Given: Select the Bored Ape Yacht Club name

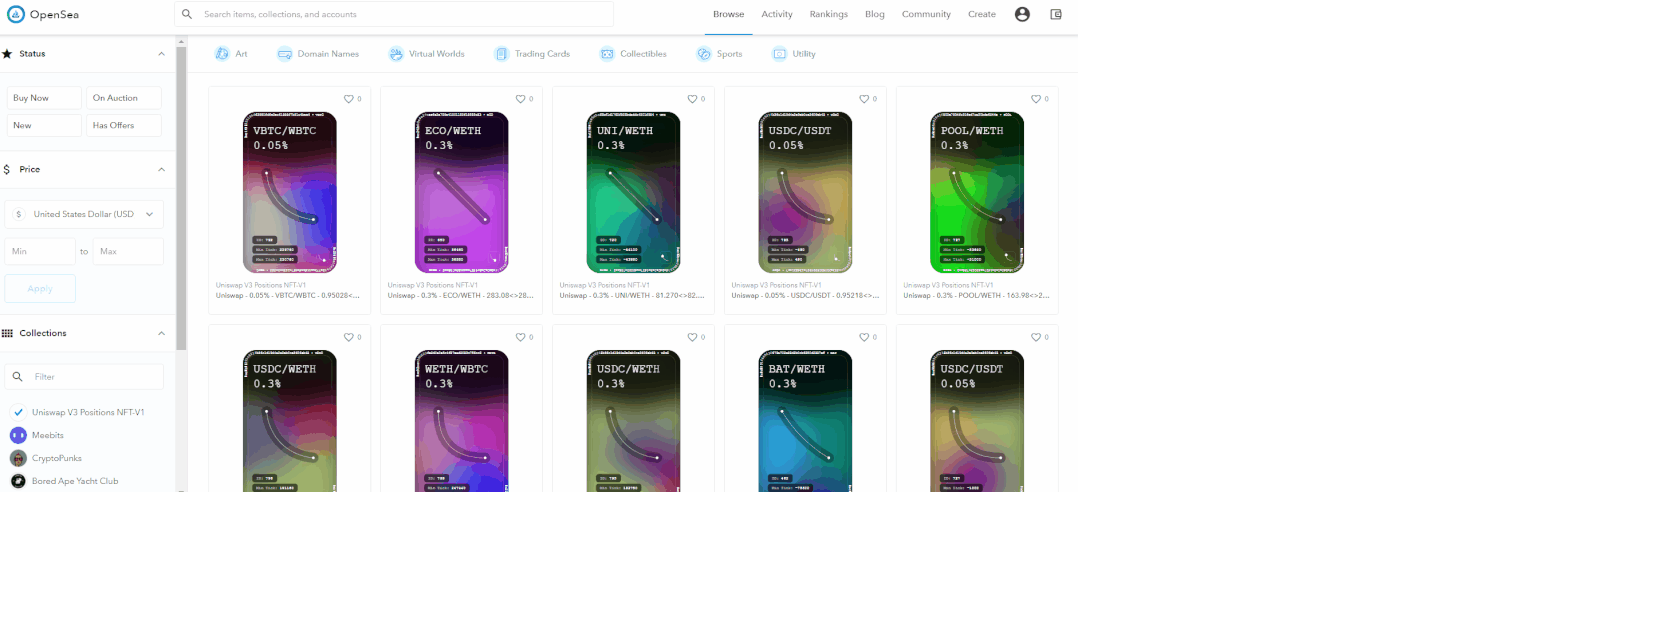Looking at the screenshot, I should coord(75,481).
